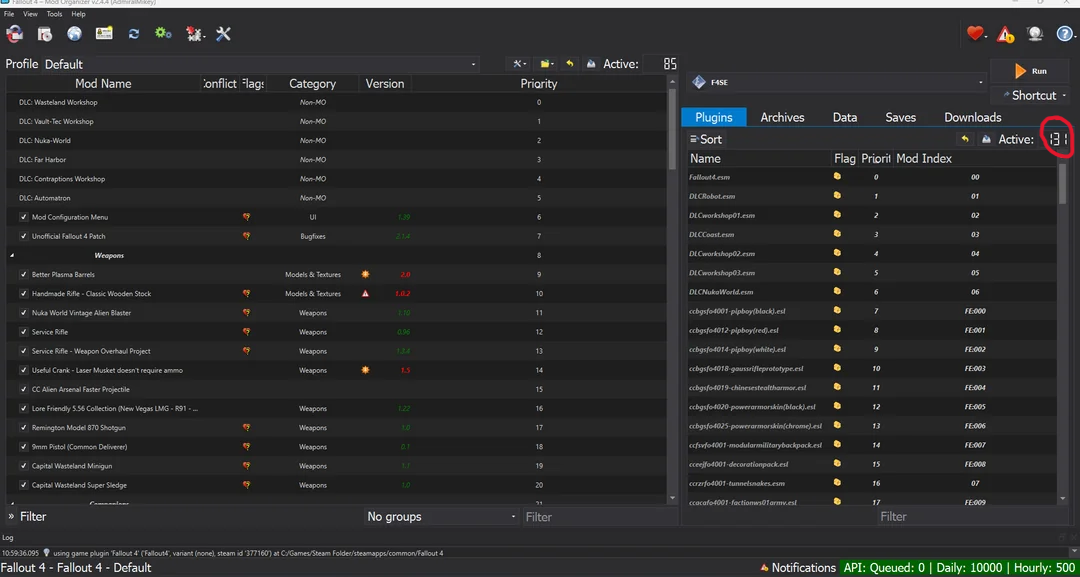Open mod list options wrench dropdown

(x=519, y=63)
